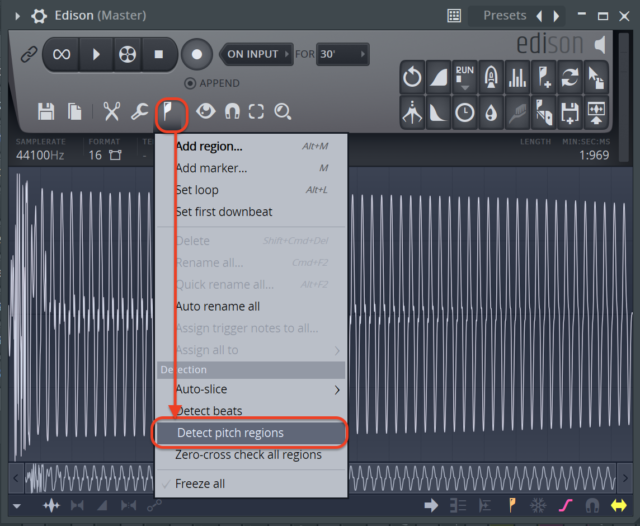Screen dimensions: 640x526
Task: Select the APPEND radio option
Action: [191, 83]
